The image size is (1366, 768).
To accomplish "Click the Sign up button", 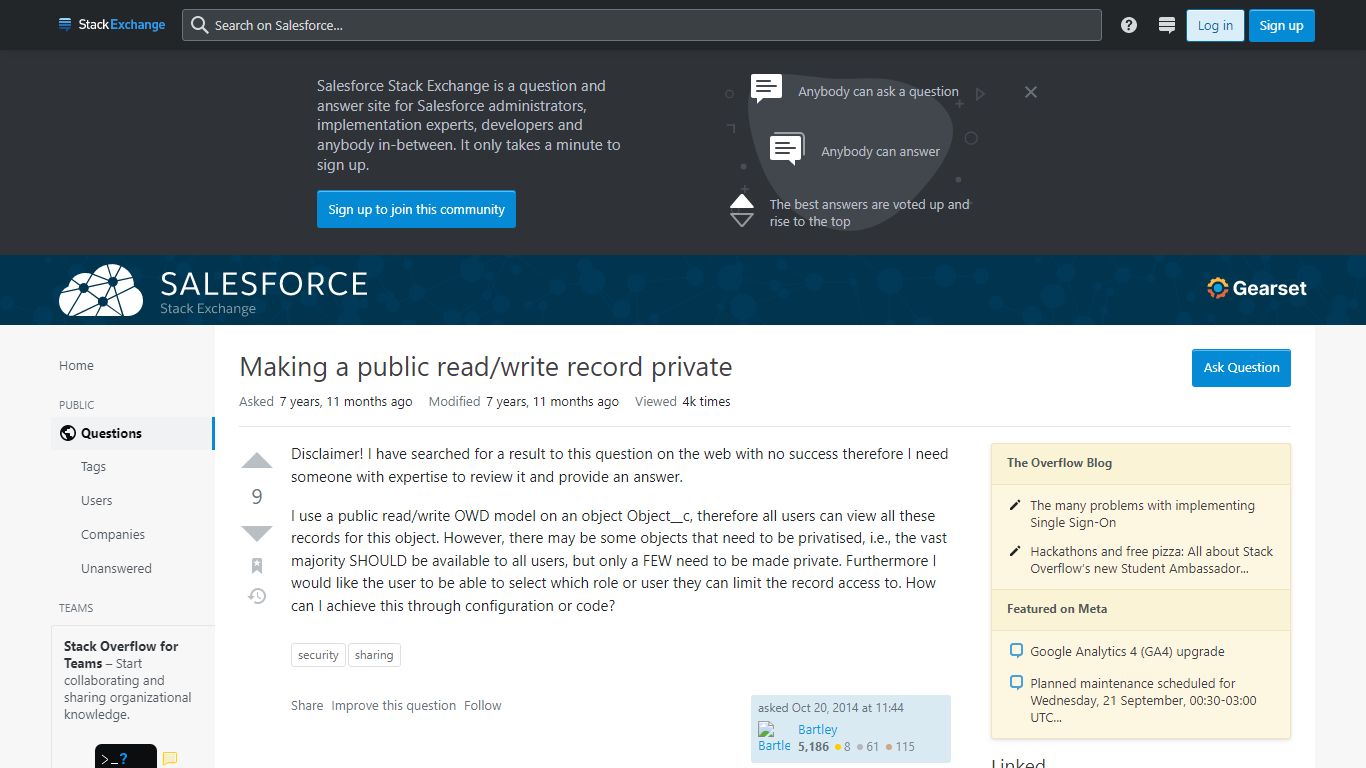I will (1281, 25).
